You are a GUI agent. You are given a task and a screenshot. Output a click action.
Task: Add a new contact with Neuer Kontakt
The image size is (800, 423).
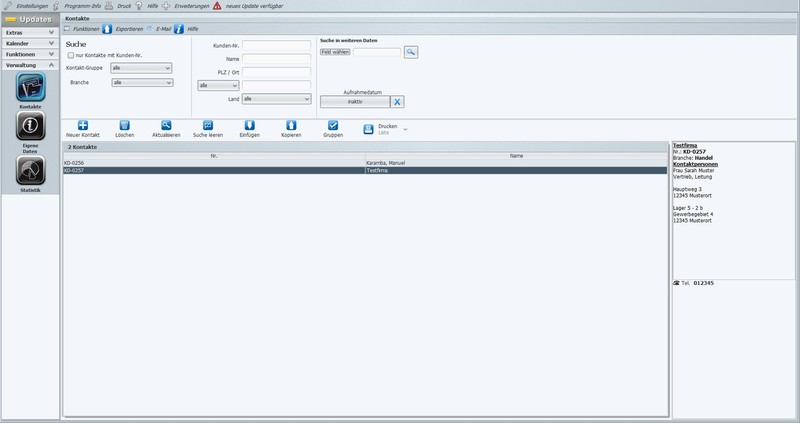(83, 126)
